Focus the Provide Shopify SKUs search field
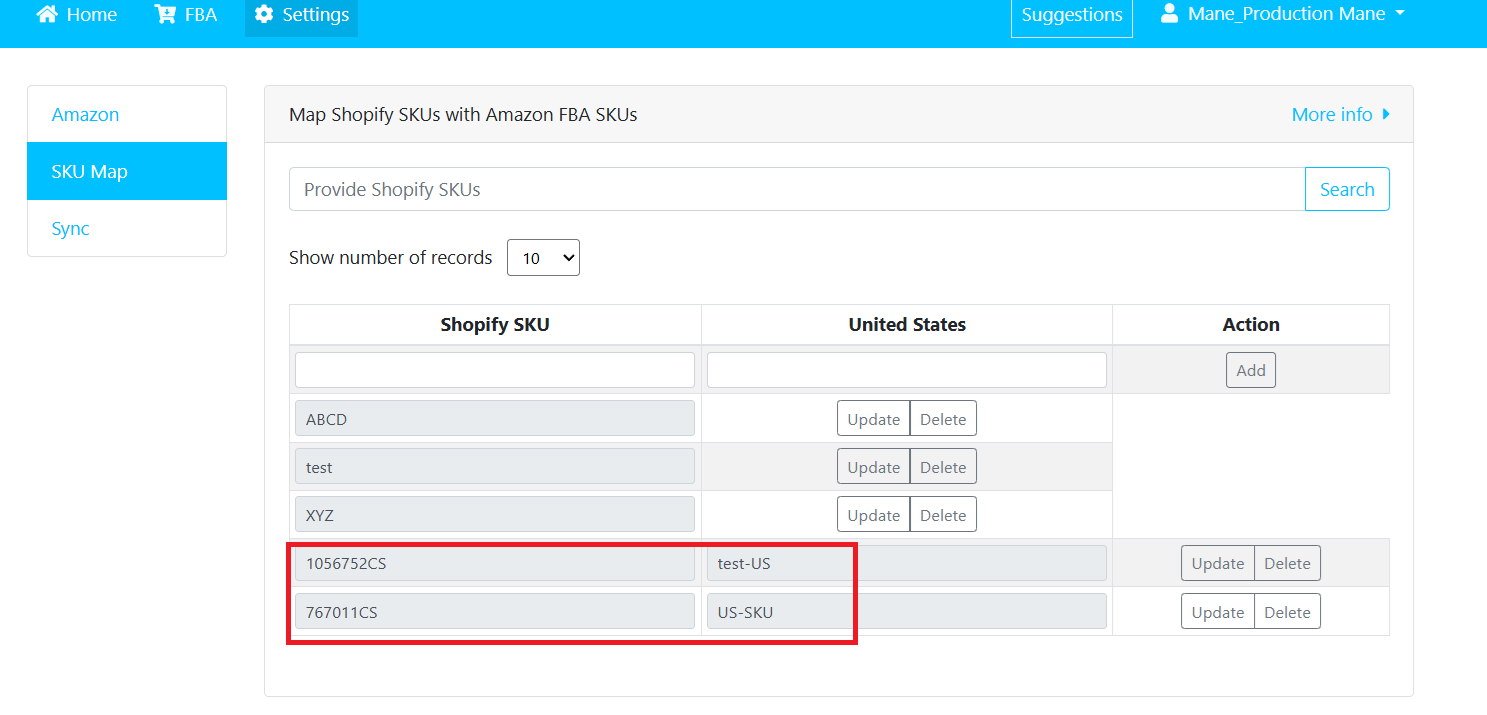The image size is (1487, 715). tap(797, 189)
